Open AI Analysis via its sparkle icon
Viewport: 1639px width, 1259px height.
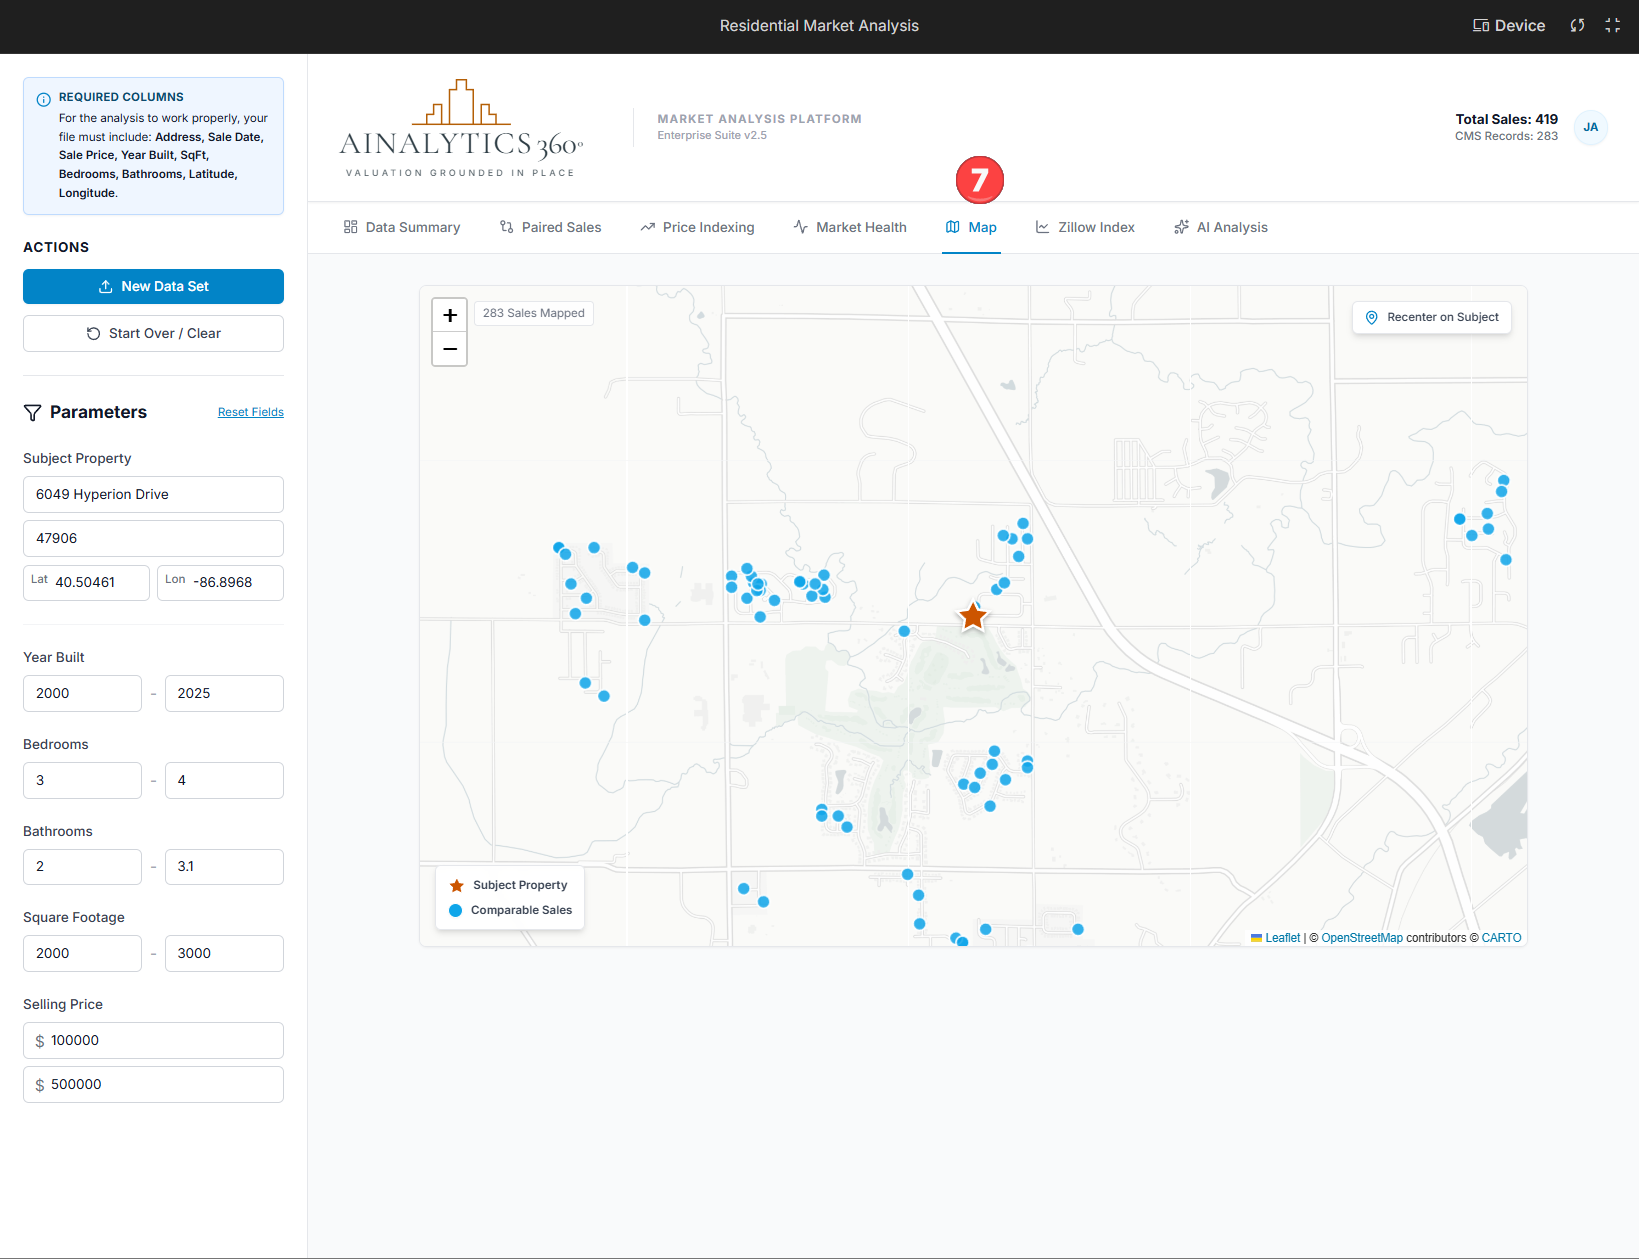[1181, 227]
